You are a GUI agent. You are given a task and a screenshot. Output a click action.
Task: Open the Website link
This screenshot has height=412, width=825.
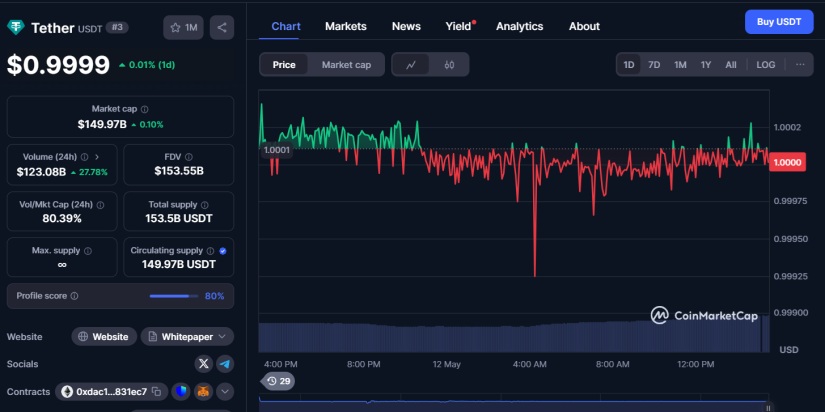click(104, 336)
